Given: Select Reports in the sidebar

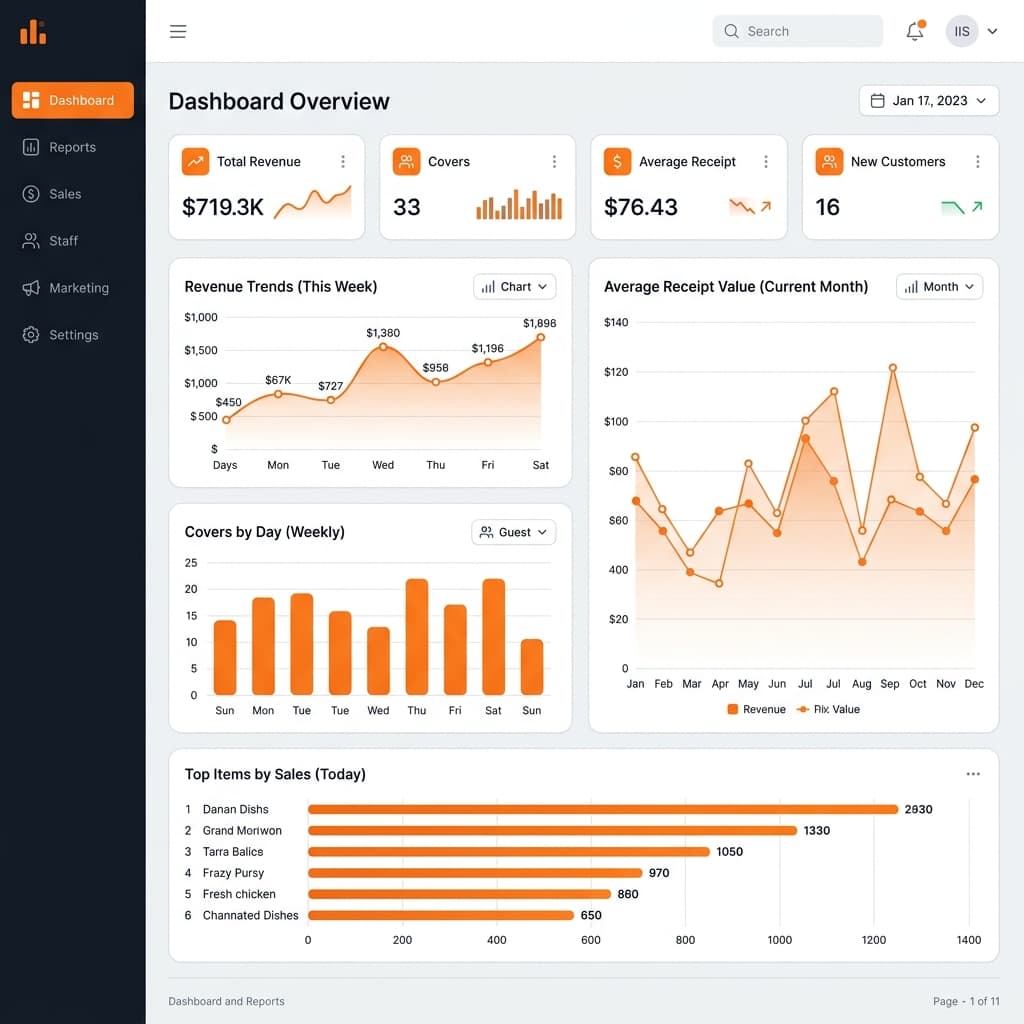Looking at the screenshot, I should [x=71, y=147].
